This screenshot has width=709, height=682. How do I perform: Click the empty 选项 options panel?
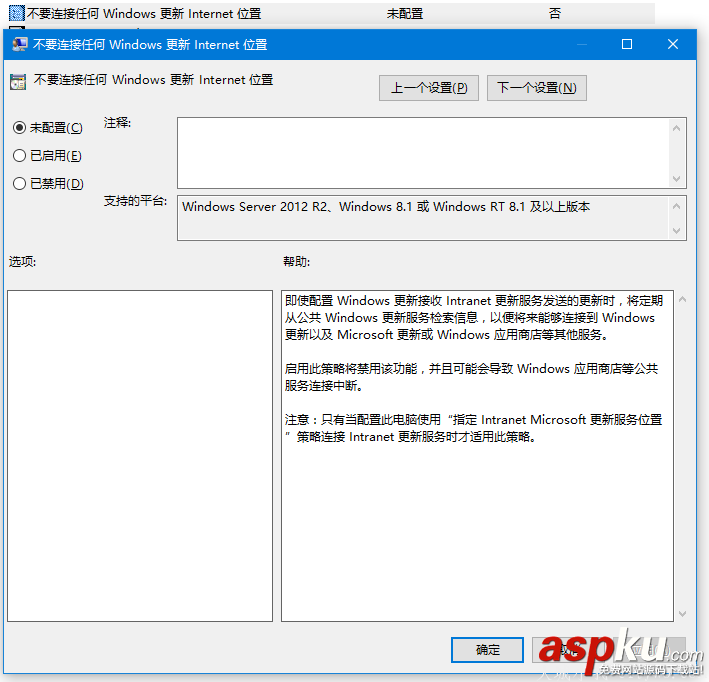140,456
